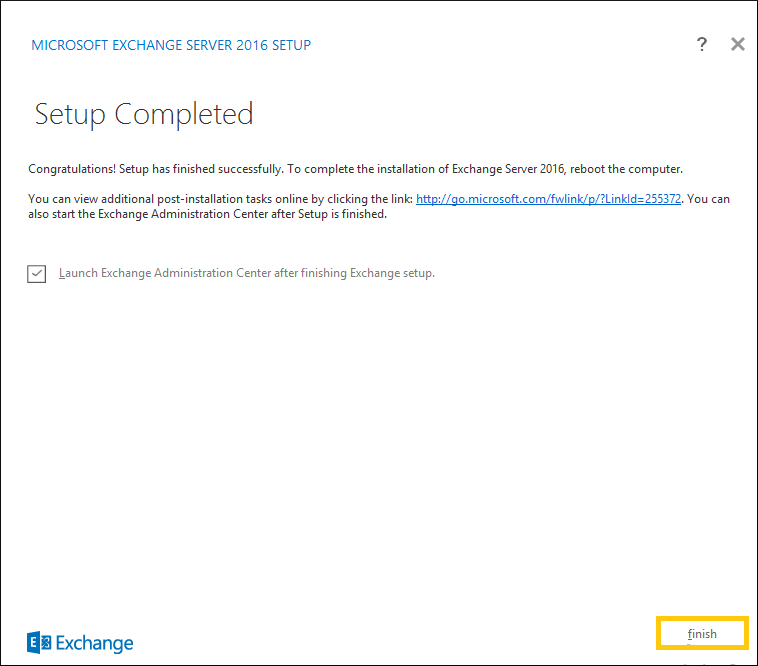Viewport: 758px width, 666px height.
Task: Toggle option via 'Launch Exchange Administration Center' label
Action: click(x=165, y=273)
